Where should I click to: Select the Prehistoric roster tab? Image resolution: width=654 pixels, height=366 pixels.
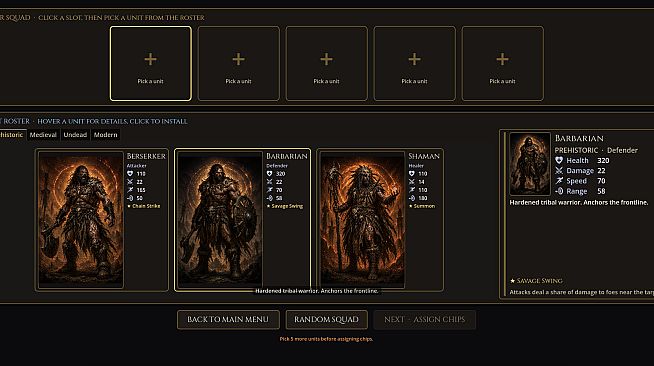click(x=12, y=135)
